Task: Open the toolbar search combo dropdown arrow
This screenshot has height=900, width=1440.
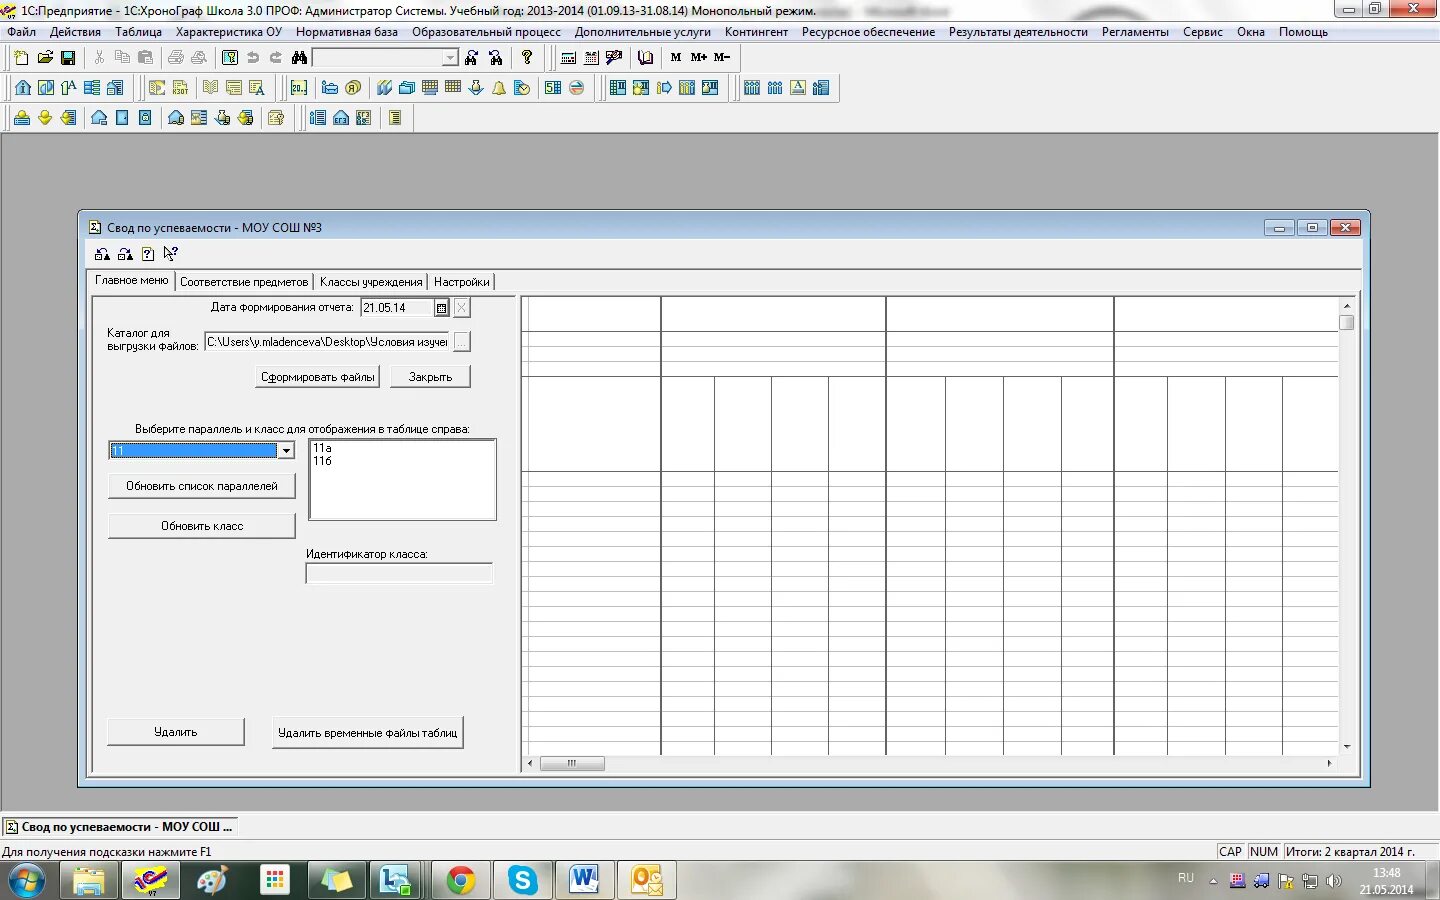Action: [450, 58]
